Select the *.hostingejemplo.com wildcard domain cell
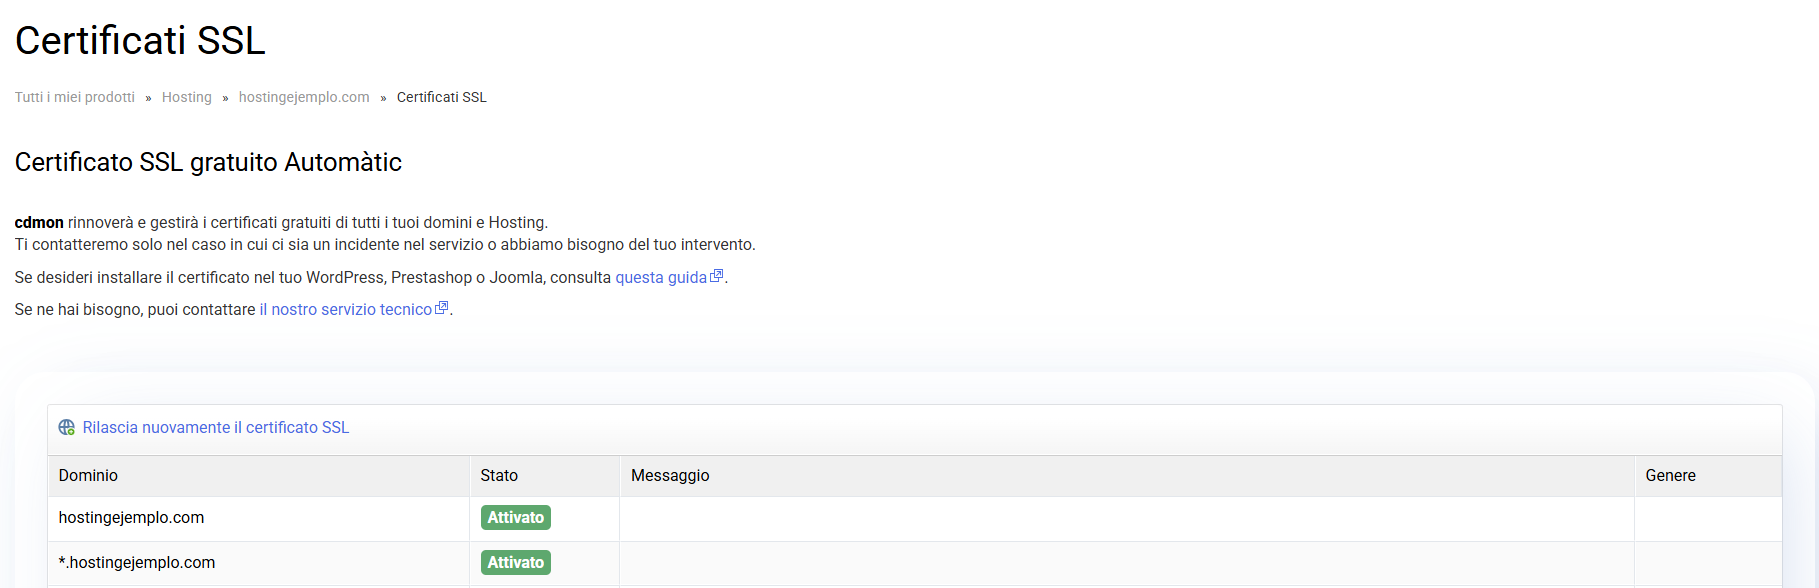 click(137, 563)
